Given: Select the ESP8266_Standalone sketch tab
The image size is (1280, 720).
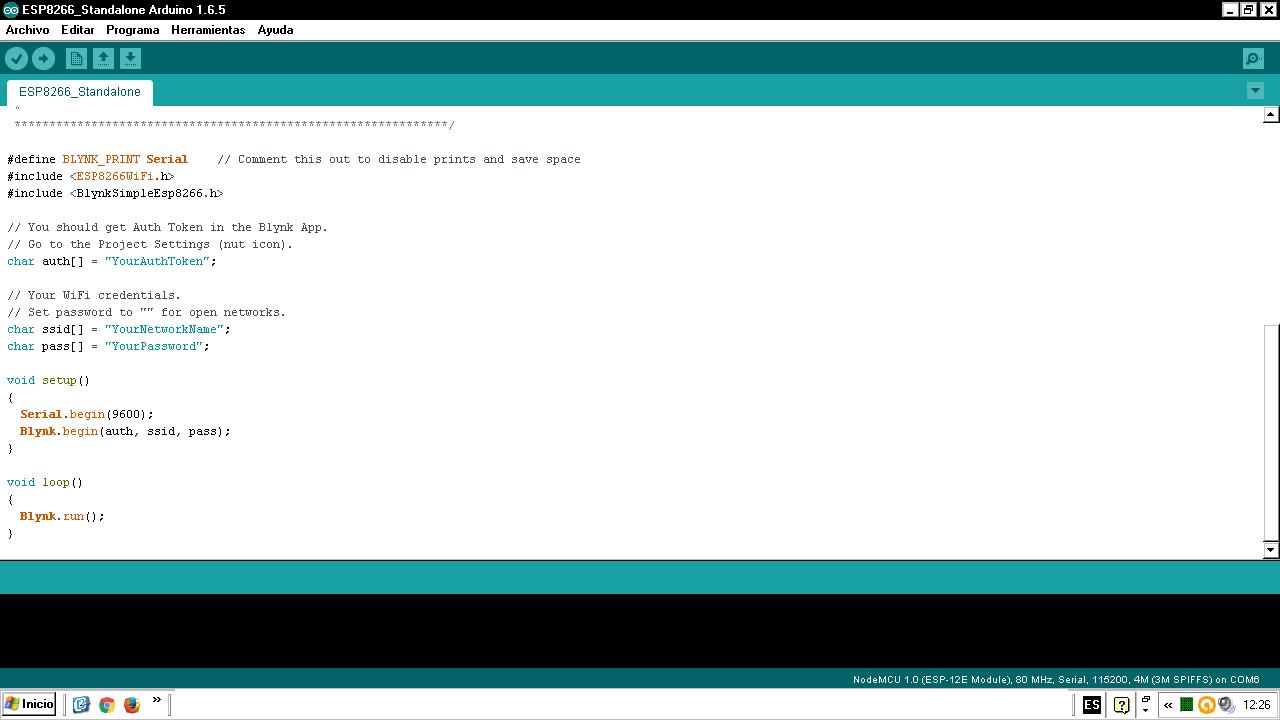Looking at the screenshot, I should [80, 92].
